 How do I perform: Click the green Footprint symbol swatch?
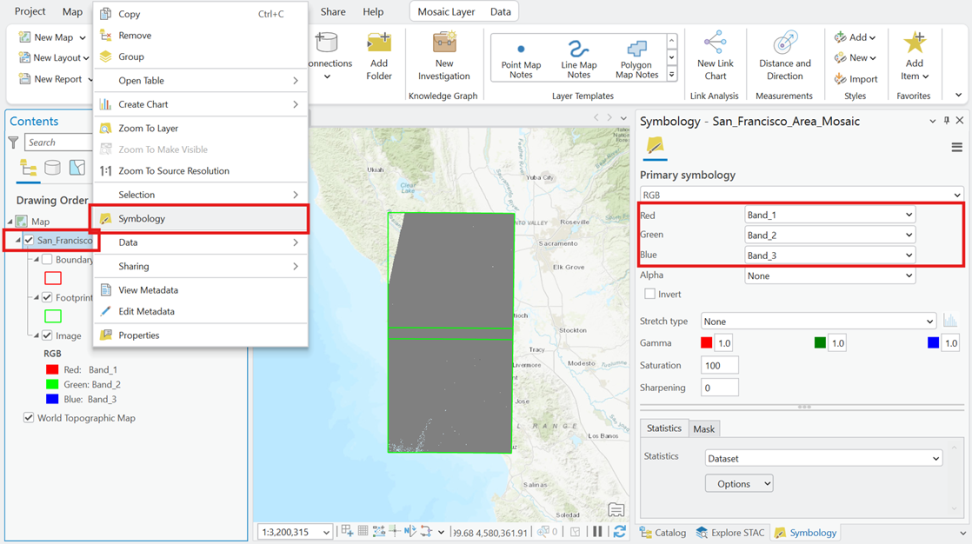click(53, 316)
